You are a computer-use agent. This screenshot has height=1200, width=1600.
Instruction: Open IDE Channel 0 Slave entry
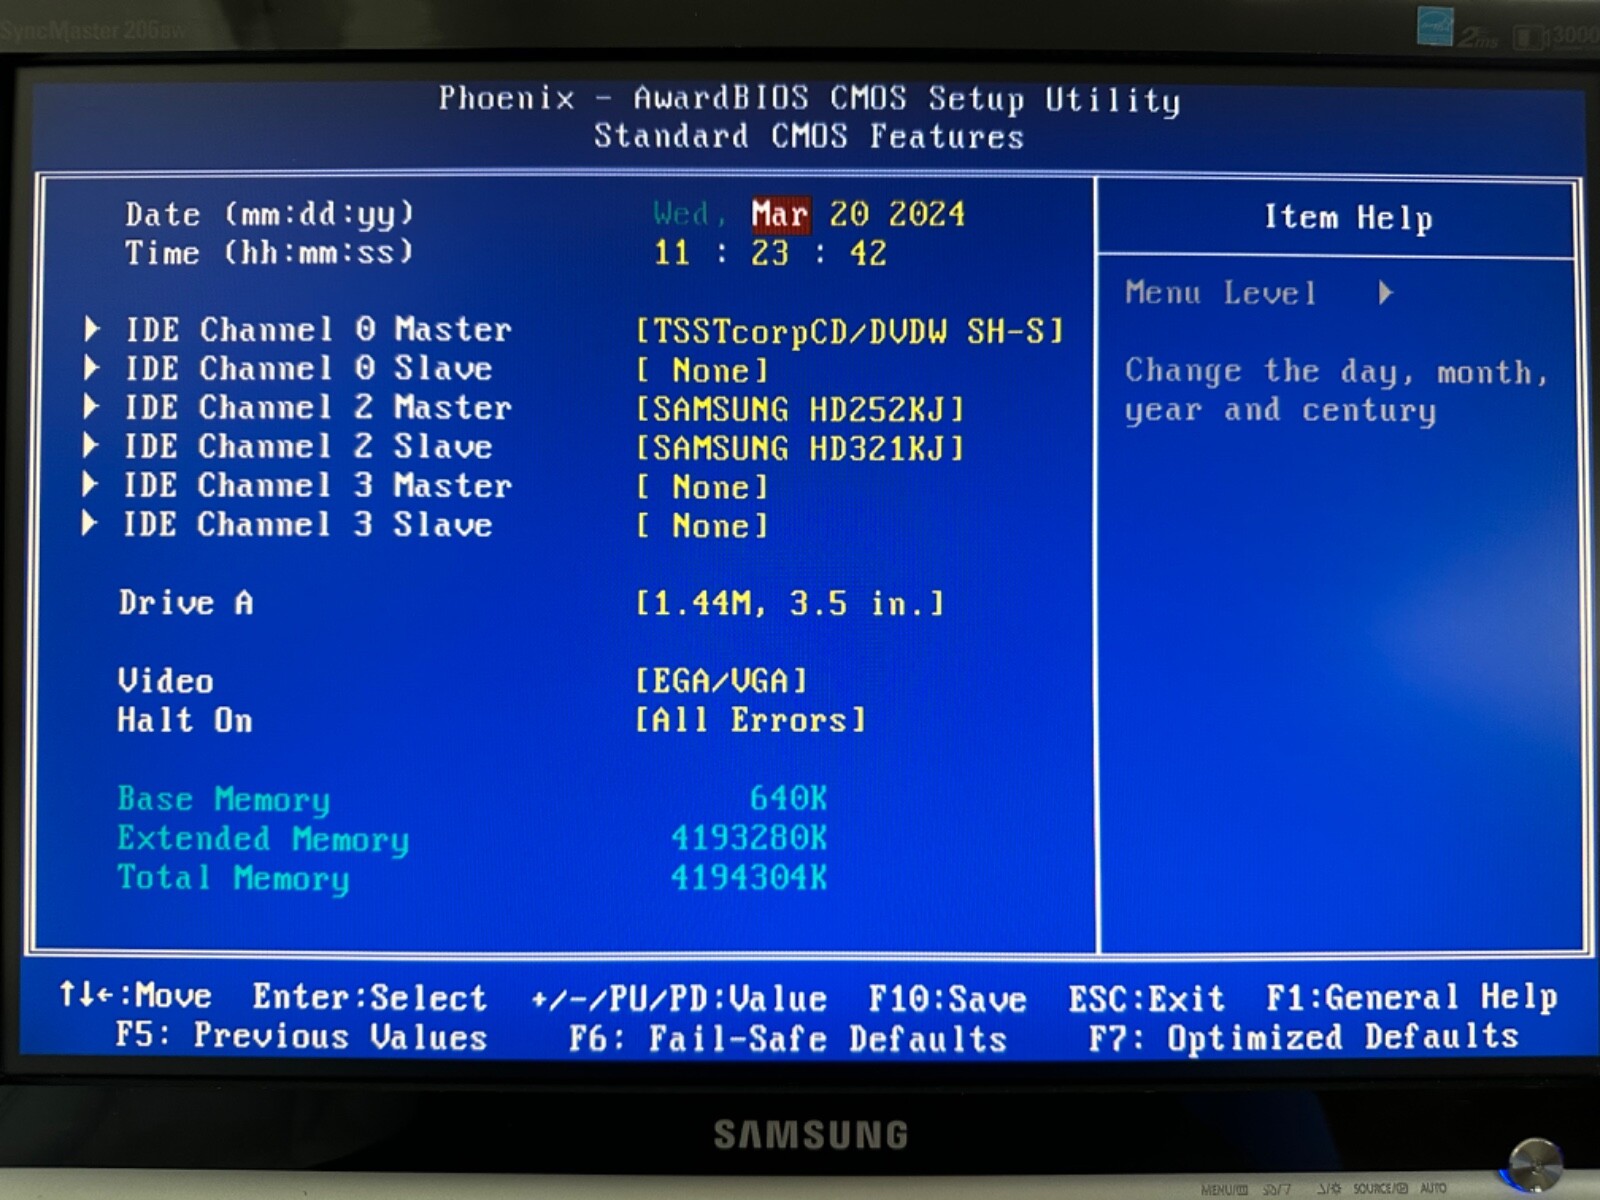308,368
